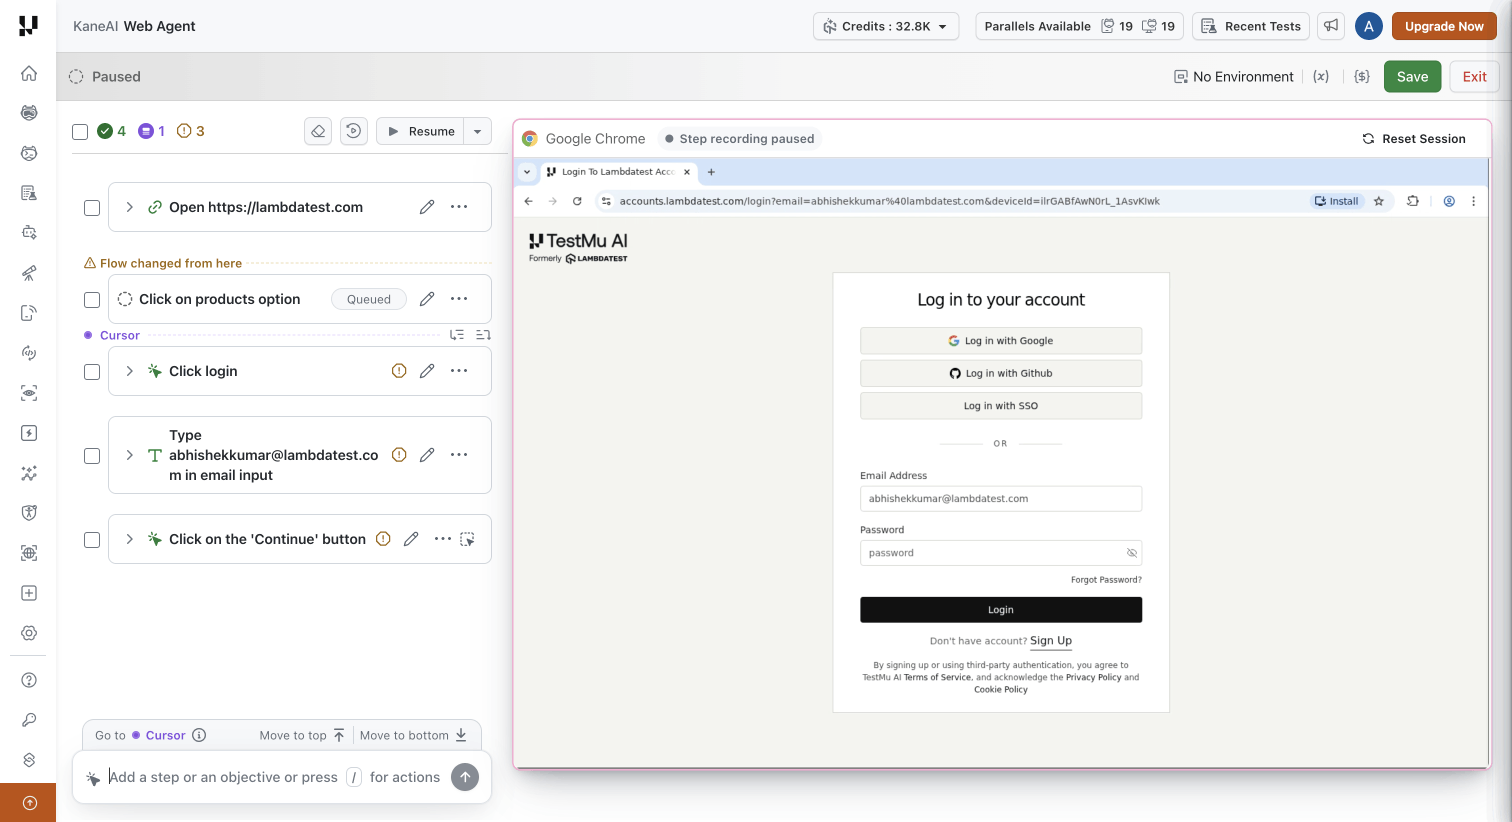Filter steps by the passed count 4
1512x822 pixels.
pos(112,131)
